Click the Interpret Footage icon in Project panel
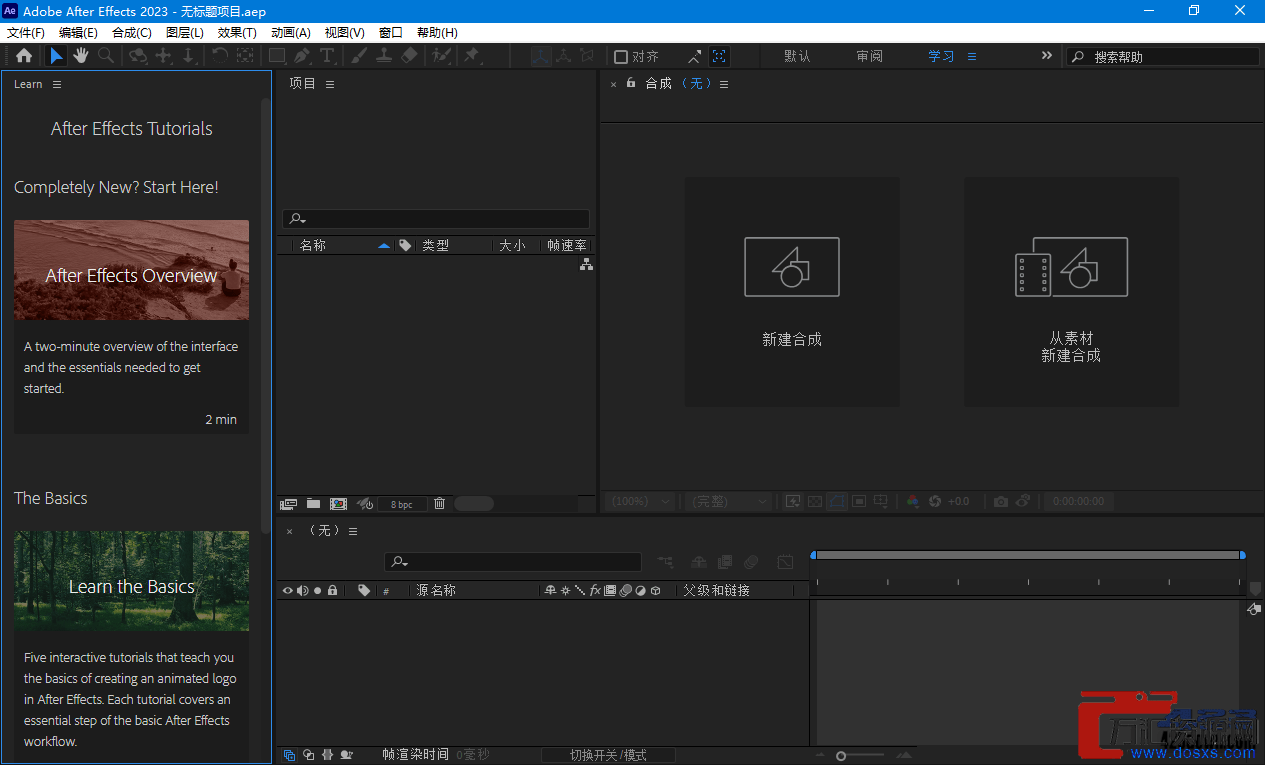The height and width of the screenshot is (765, 1265). click(289, 504)
